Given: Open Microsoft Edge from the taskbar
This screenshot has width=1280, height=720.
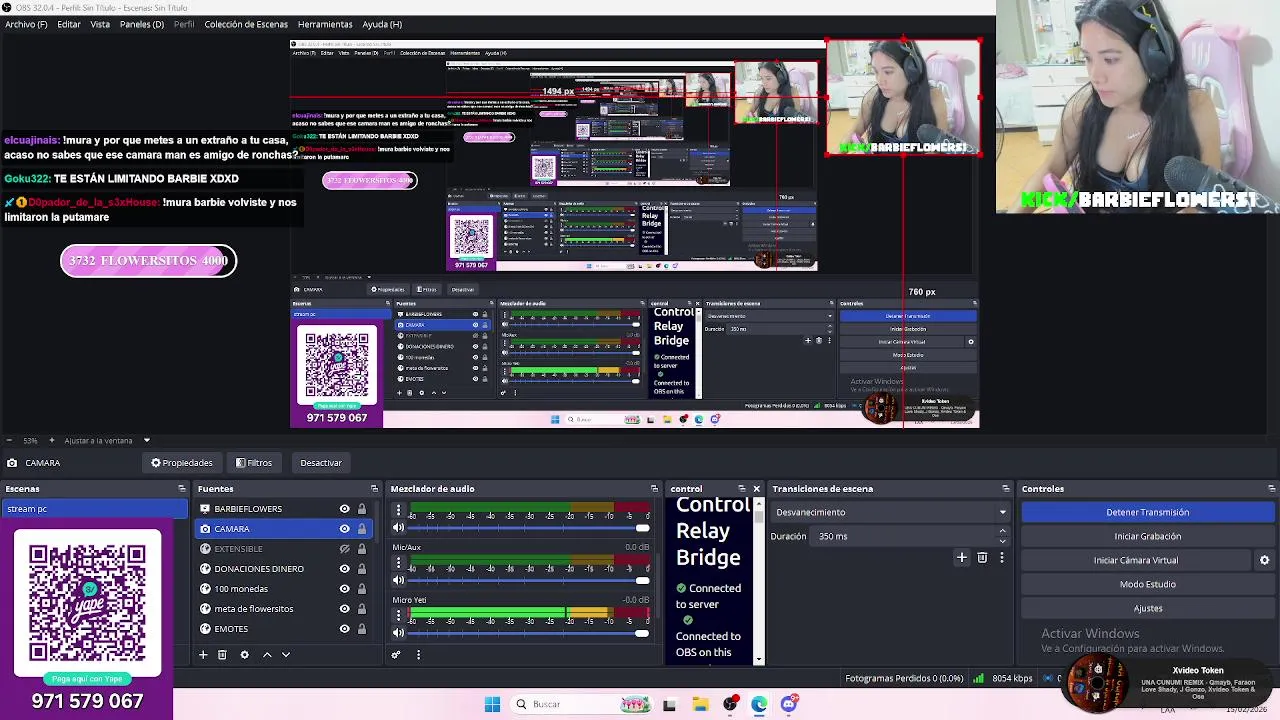Looking at the screenshot, I should click(759, 704).
